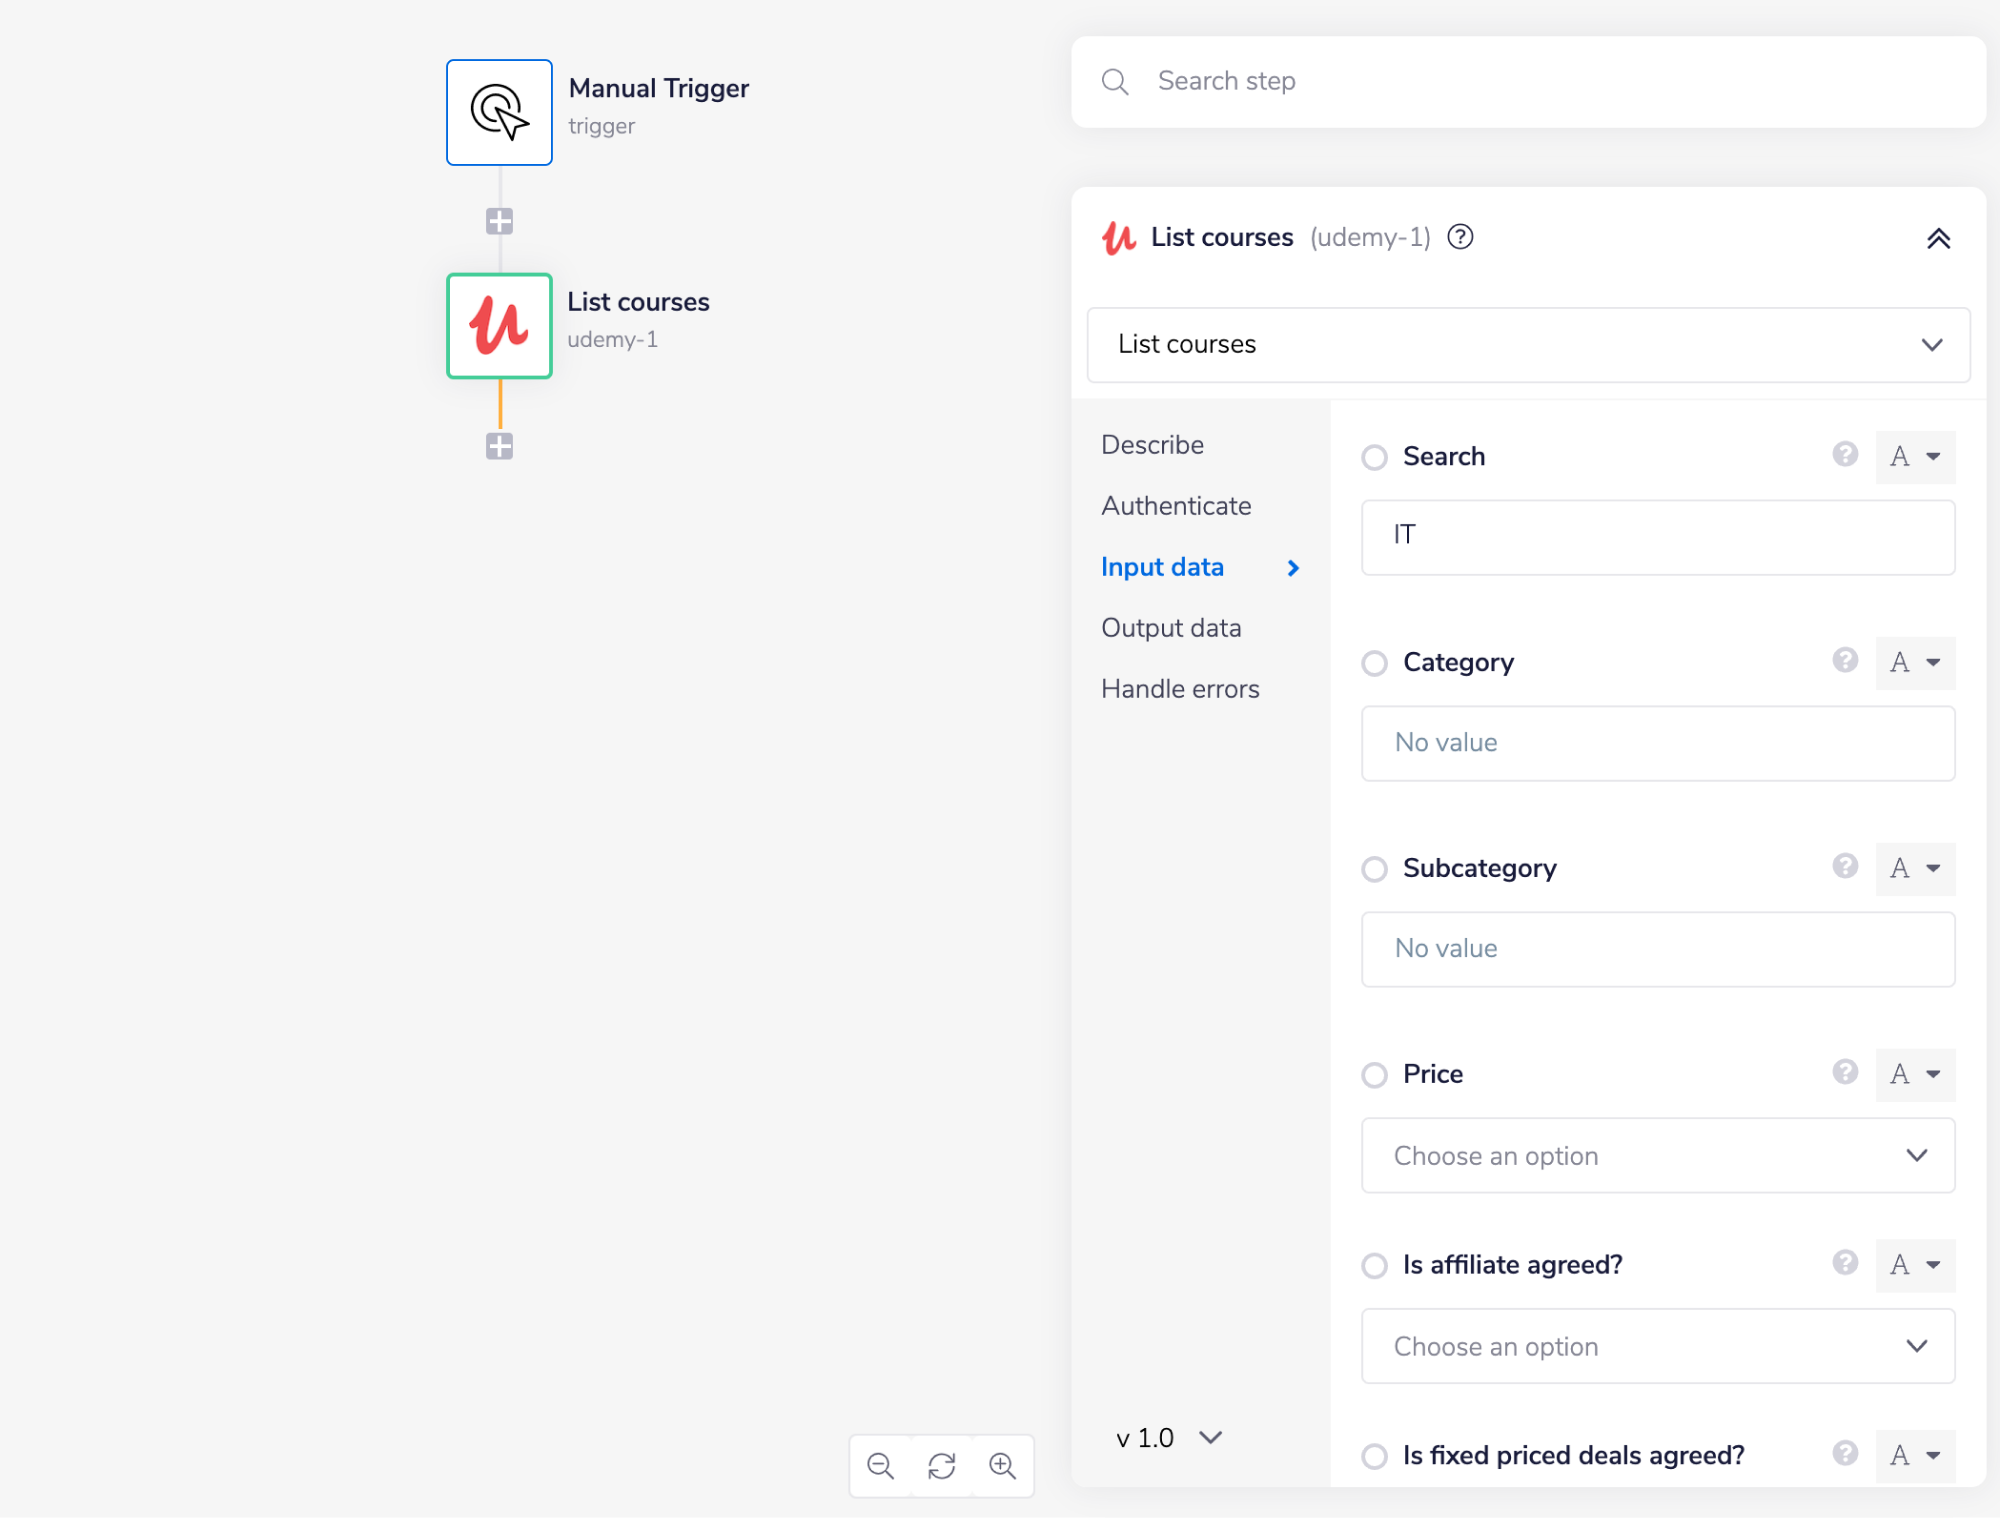
Task: Toggle the radio next to Price field
Action: click(1375, 1075)
